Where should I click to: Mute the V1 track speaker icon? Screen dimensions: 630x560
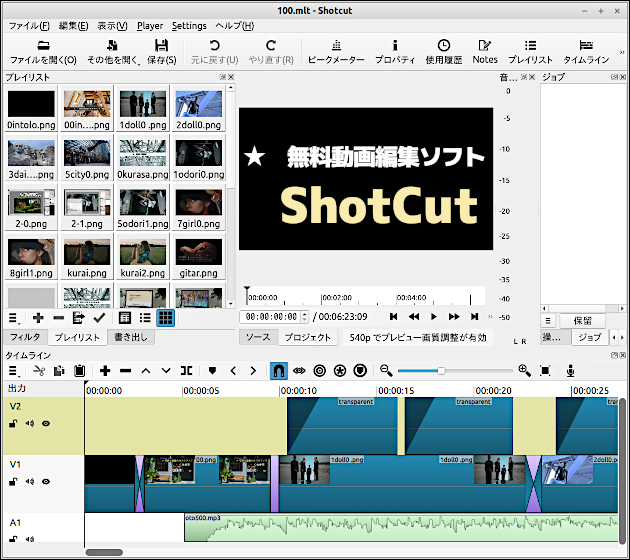point(30,481)
